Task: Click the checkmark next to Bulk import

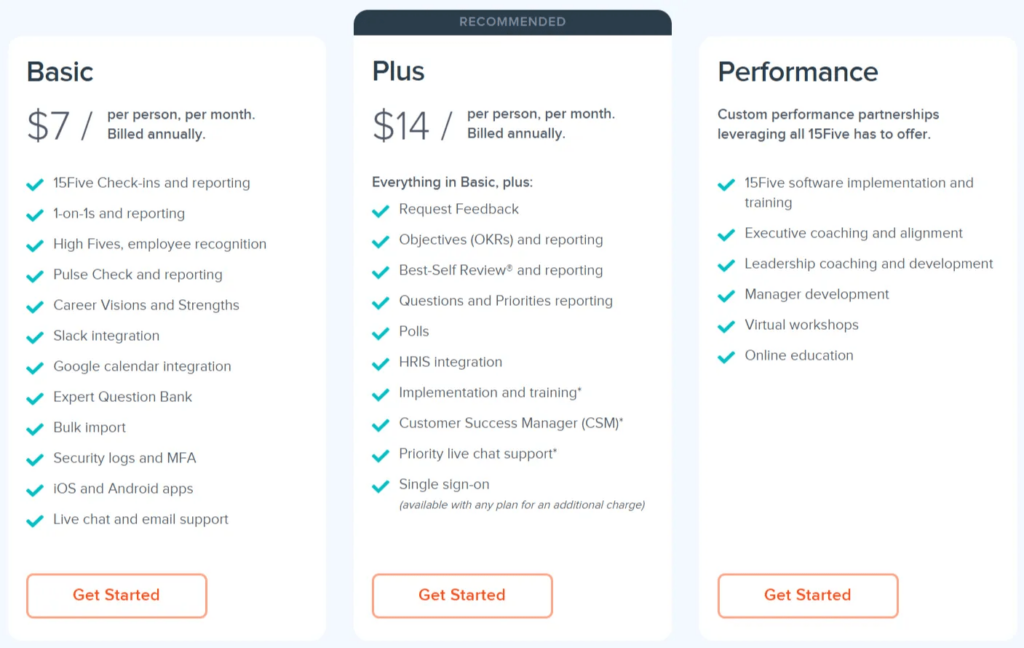Action: pos(35,429)
